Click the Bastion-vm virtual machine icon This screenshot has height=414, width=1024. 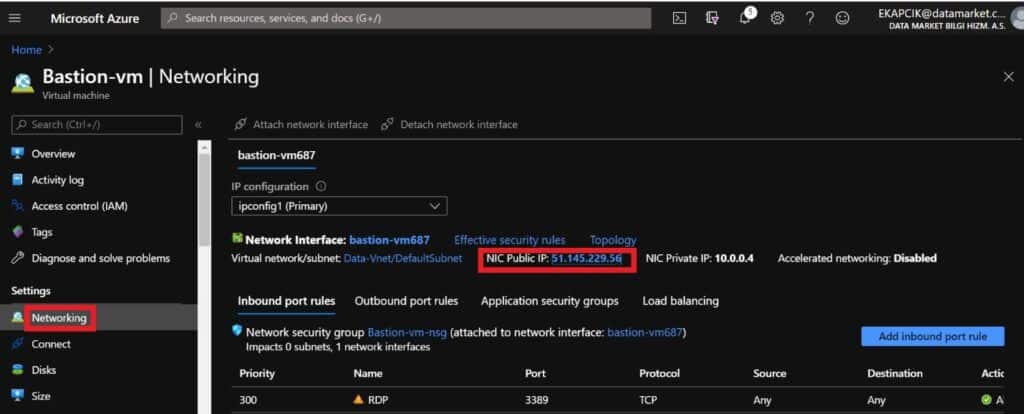[22, 82]
